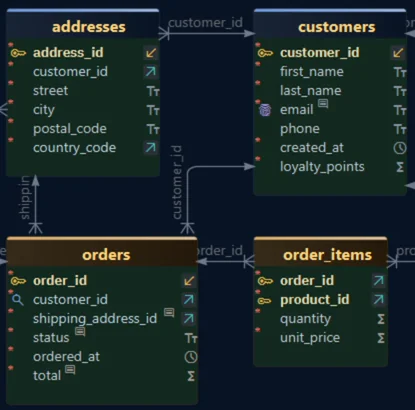Click the numeric sigma icon on unit_price row
The width and height of the screenshot is (415, 410).
coord(381,338)
